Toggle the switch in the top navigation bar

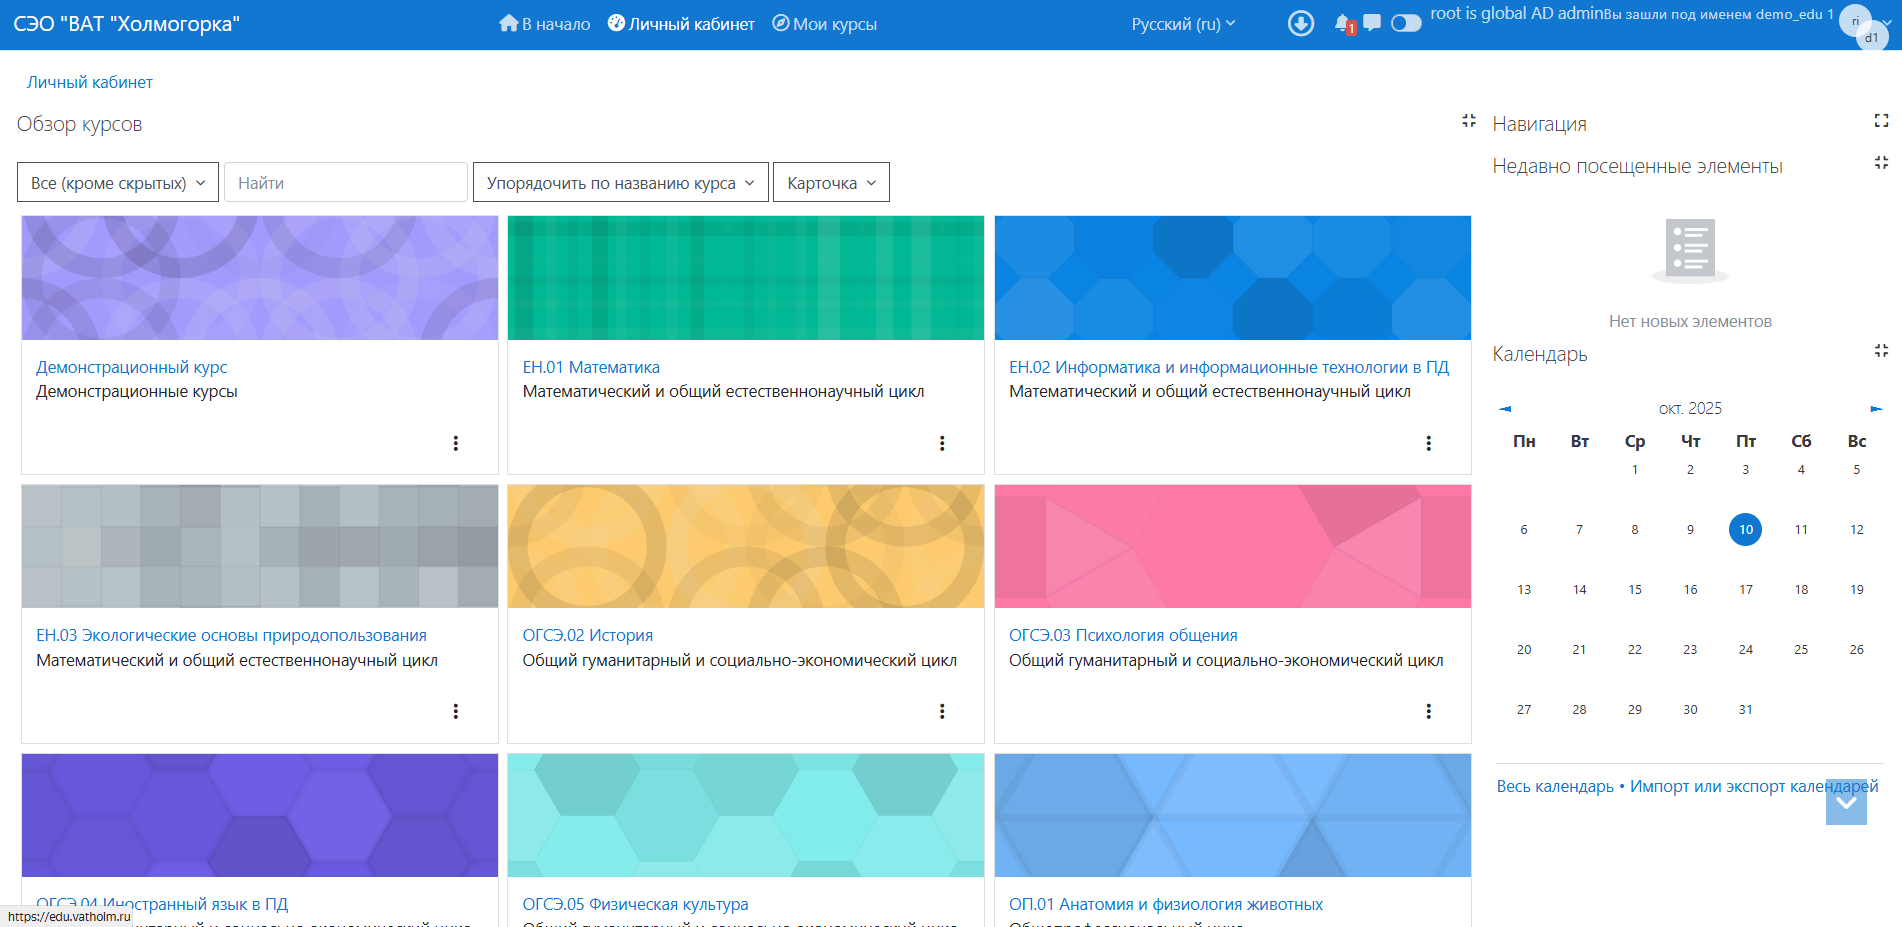[x=1406, y=23]
